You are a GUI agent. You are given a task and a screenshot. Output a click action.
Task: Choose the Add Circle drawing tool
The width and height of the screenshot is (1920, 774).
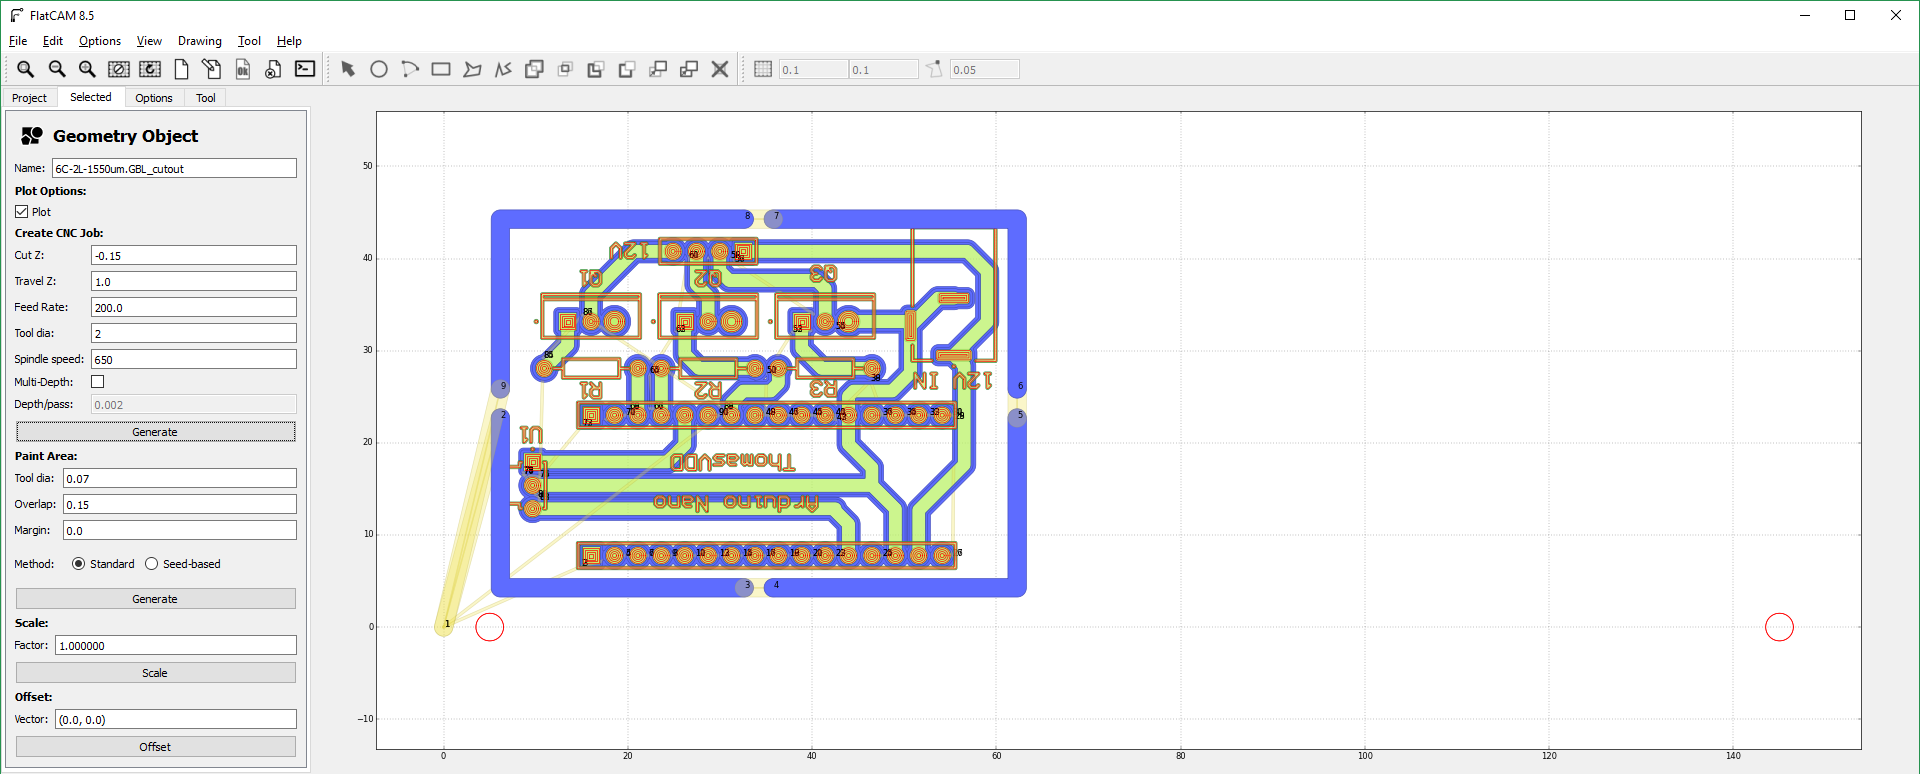(379, 69)
